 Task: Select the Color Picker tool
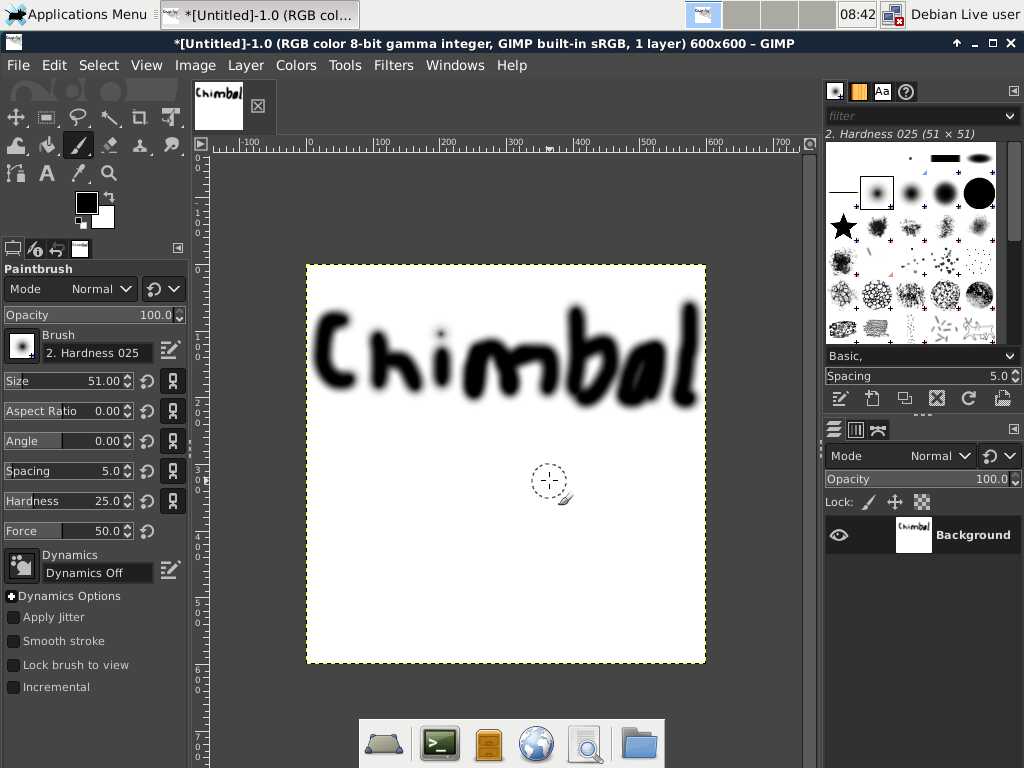point(78,174)
